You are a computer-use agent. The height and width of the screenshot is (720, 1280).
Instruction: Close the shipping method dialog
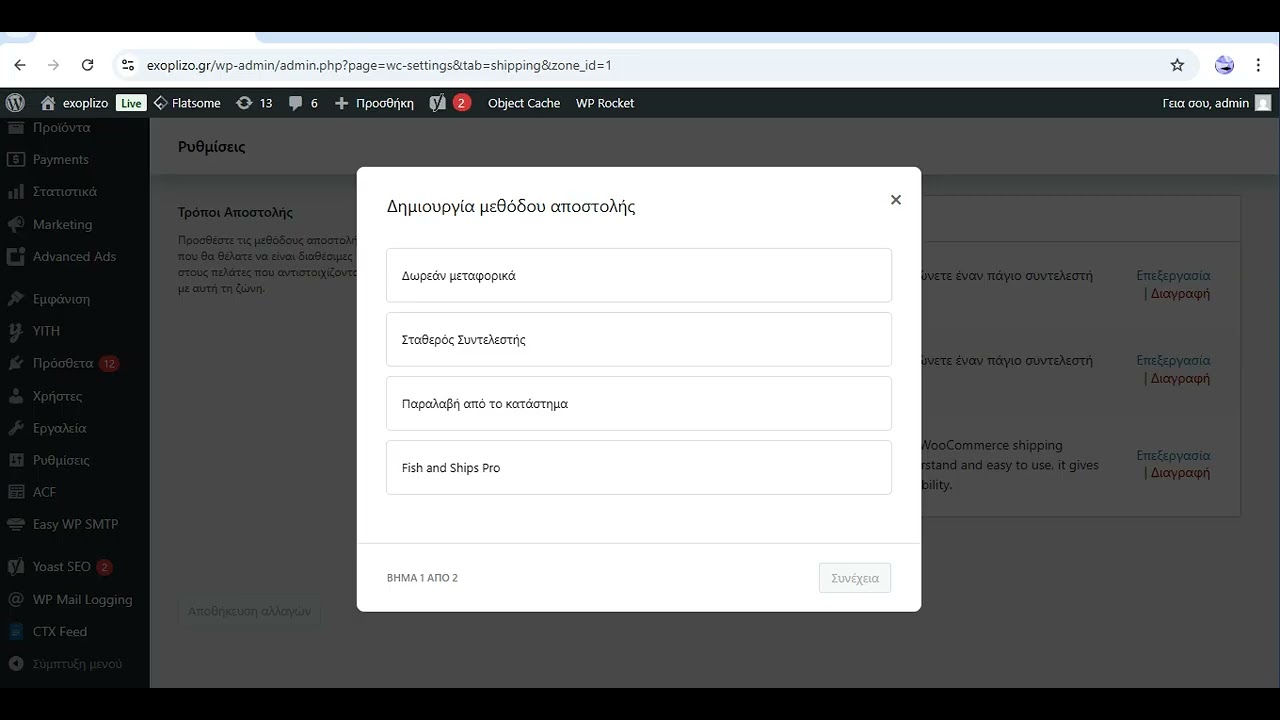(896, 200)
